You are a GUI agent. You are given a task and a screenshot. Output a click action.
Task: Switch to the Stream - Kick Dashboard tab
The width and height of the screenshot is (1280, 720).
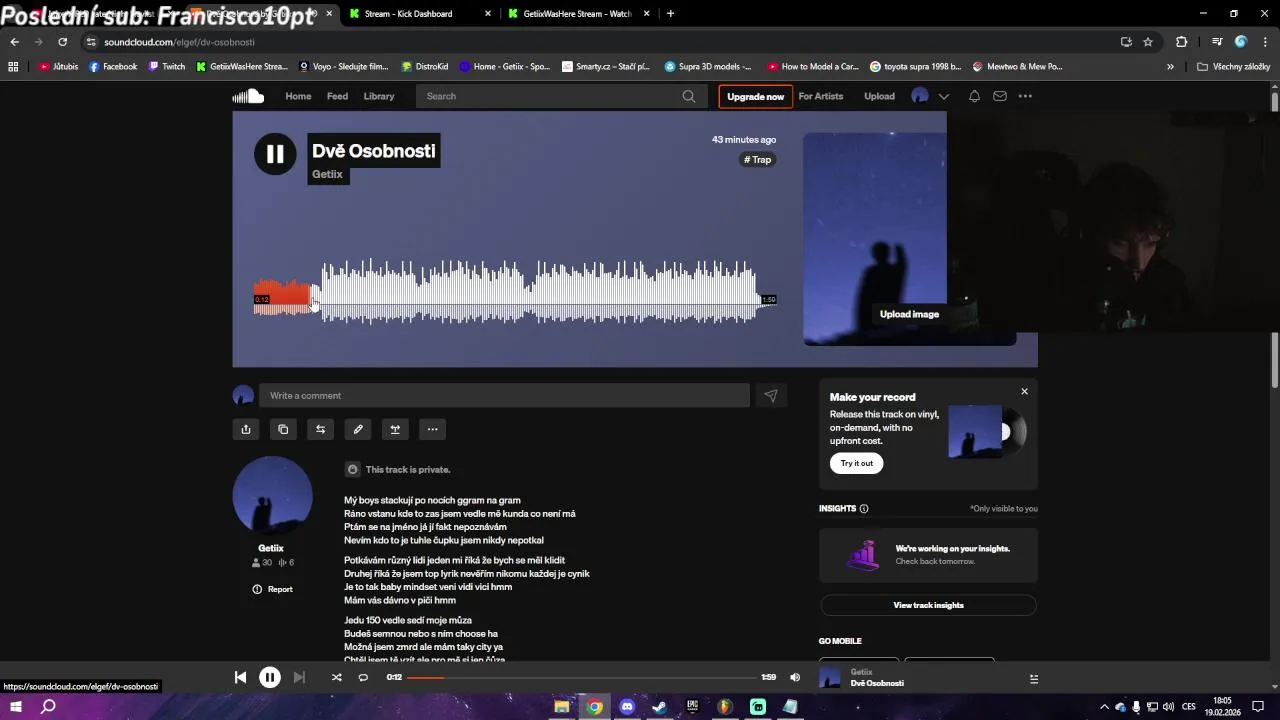coord(408,14)
